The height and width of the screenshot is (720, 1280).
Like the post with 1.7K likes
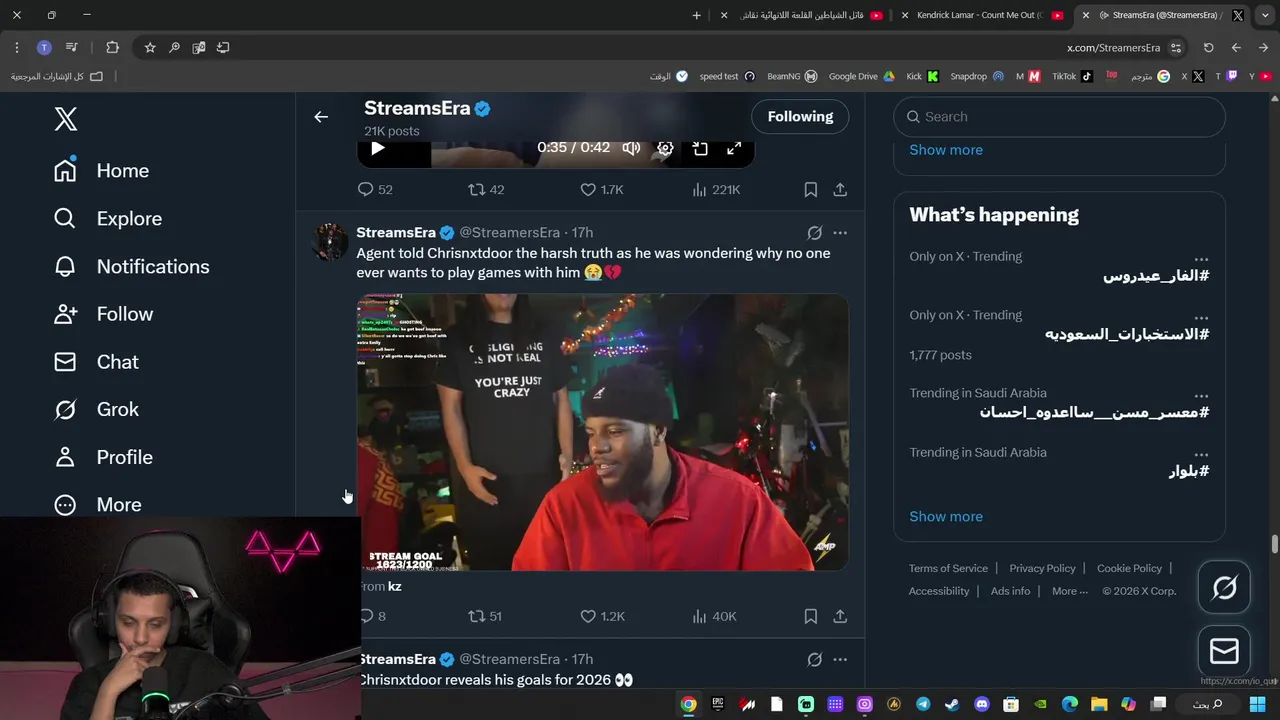[602, 189]
